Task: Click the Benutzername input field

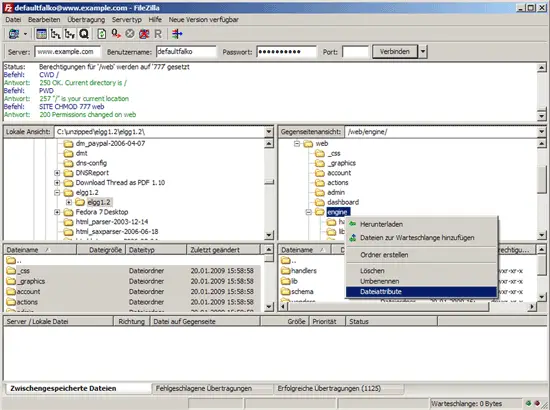Action: tap(186, 52)
